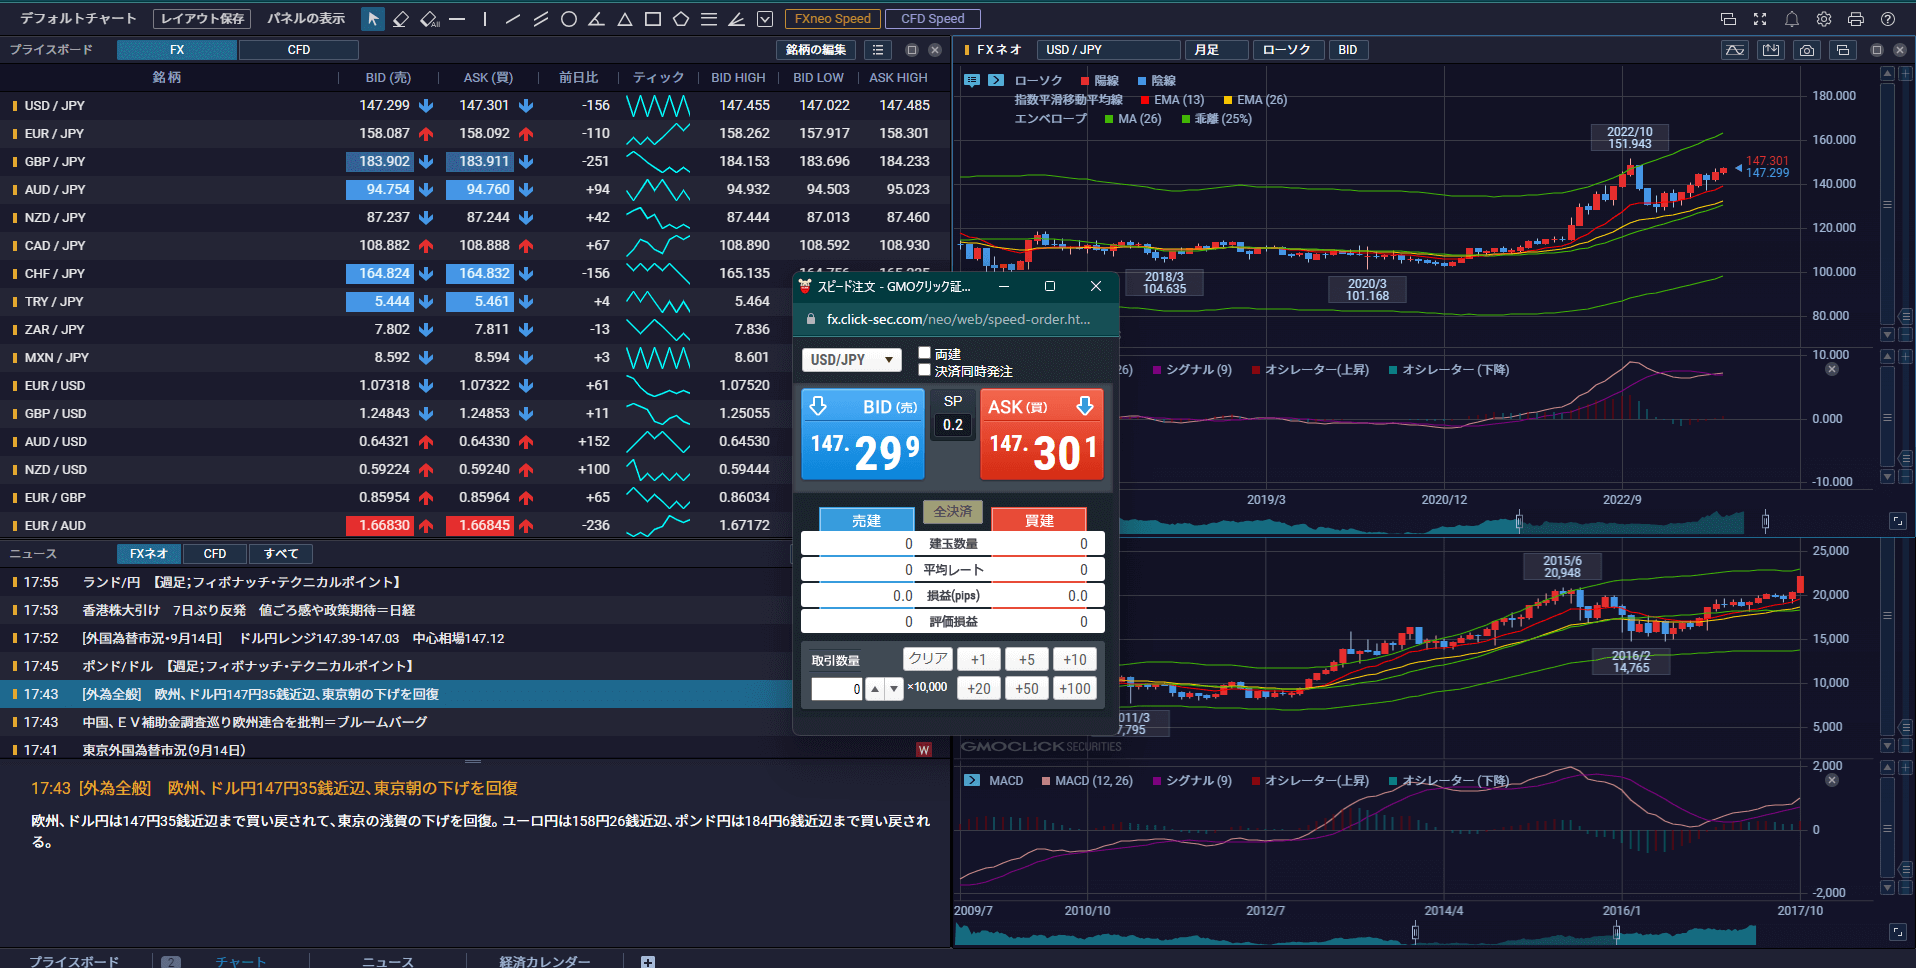The image size is (1916, 968).
Task: Select the trendline drawing tool
Action: pyautogui.click(x=512, y=18)
